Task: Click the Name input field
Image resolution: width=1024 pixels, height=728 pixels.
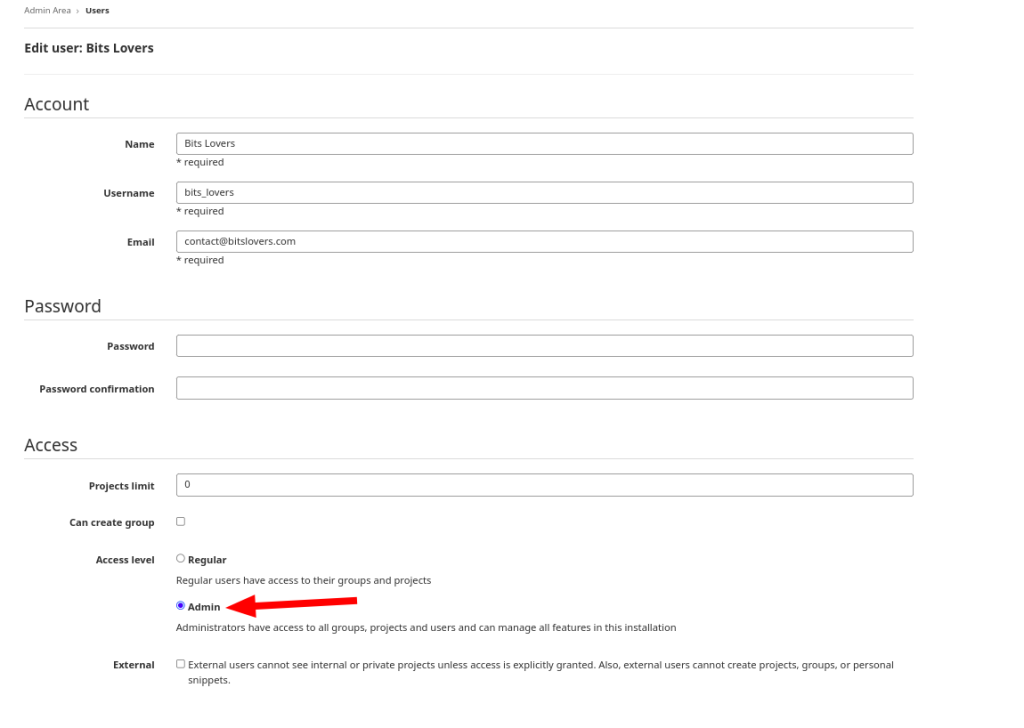Action: point(544,143)
